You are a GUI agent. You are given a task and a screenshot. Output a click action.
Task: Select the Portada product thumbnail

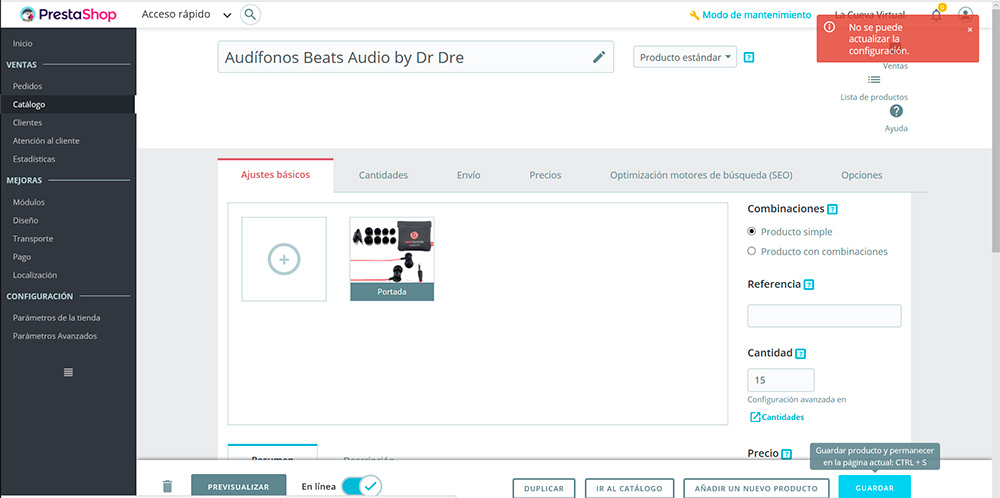point(392,259)
